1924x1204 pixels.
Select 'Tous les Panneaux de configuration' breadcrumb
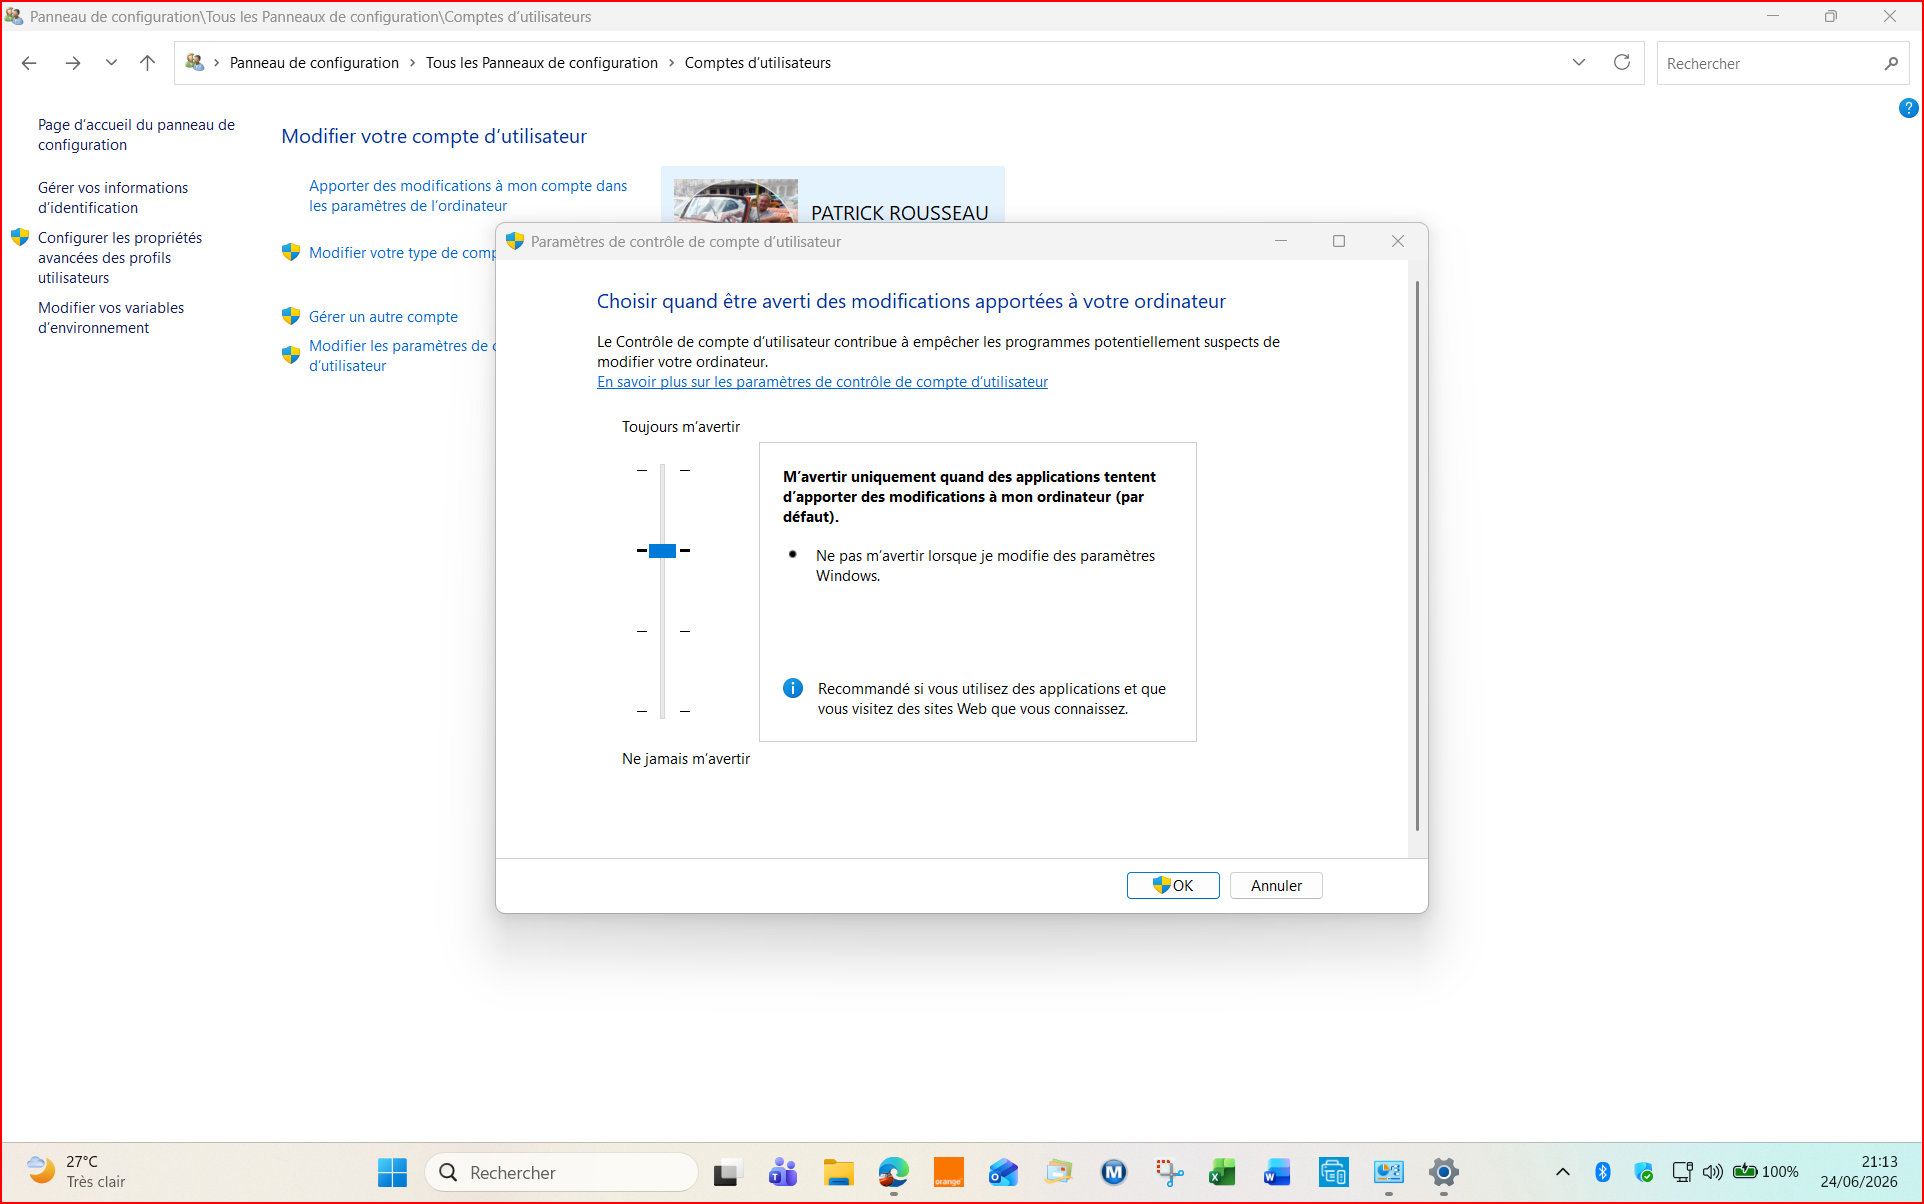tap(541, 63)
